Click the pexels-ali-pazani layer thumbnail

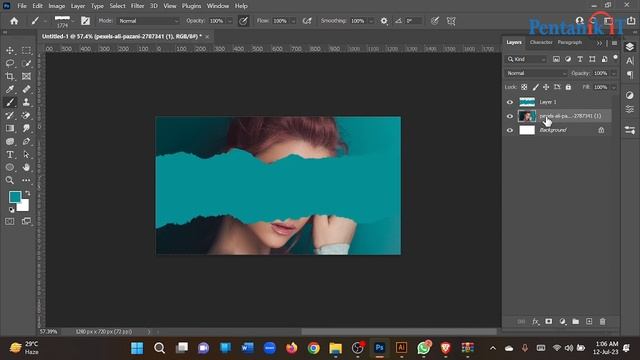pos(527,116)
